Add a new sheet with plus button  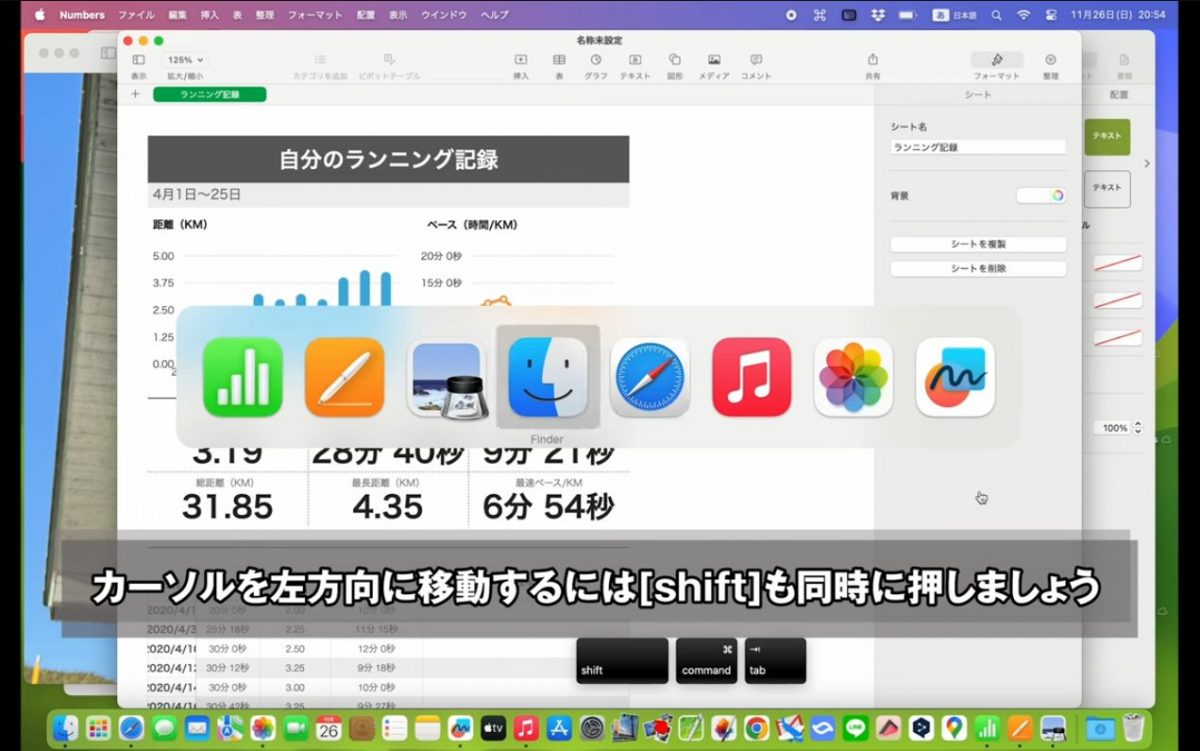[x=135, y=94]
